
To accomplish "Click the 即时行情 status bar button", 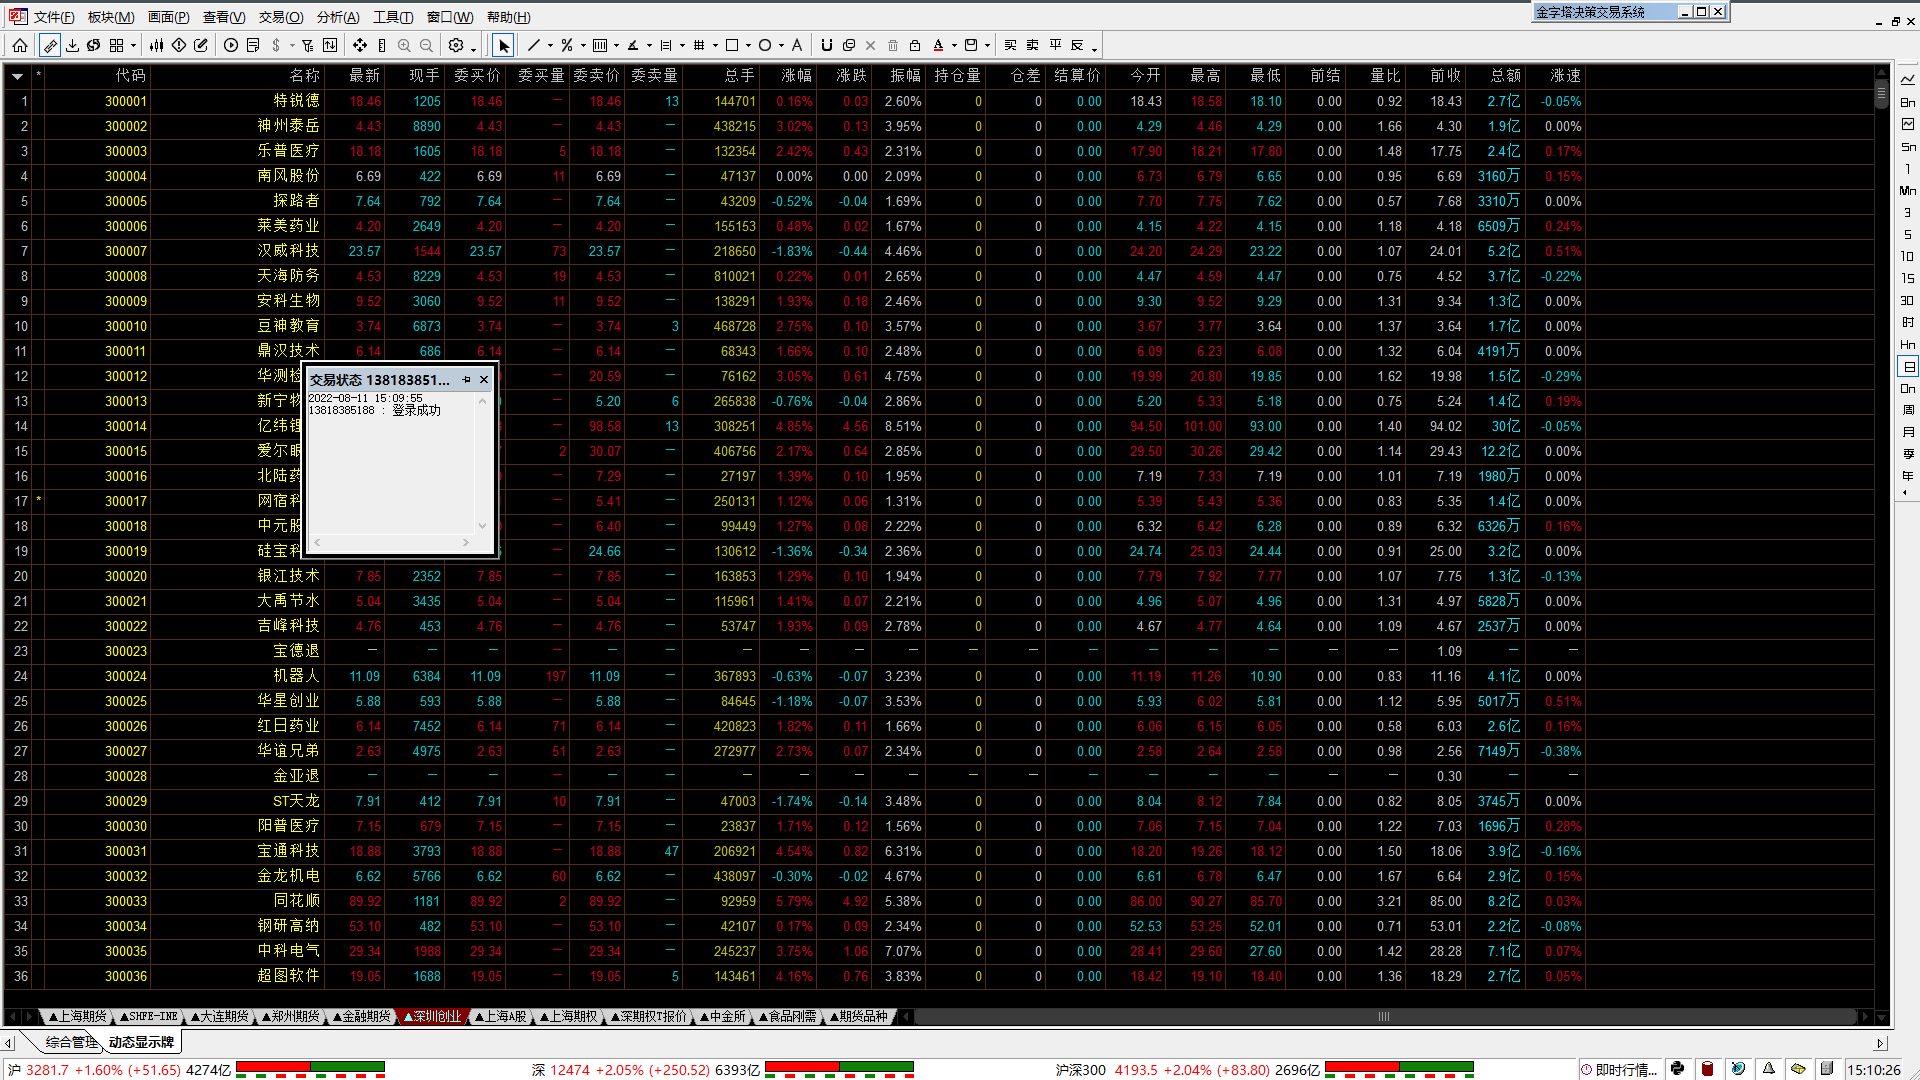I will point(1619,1070).
